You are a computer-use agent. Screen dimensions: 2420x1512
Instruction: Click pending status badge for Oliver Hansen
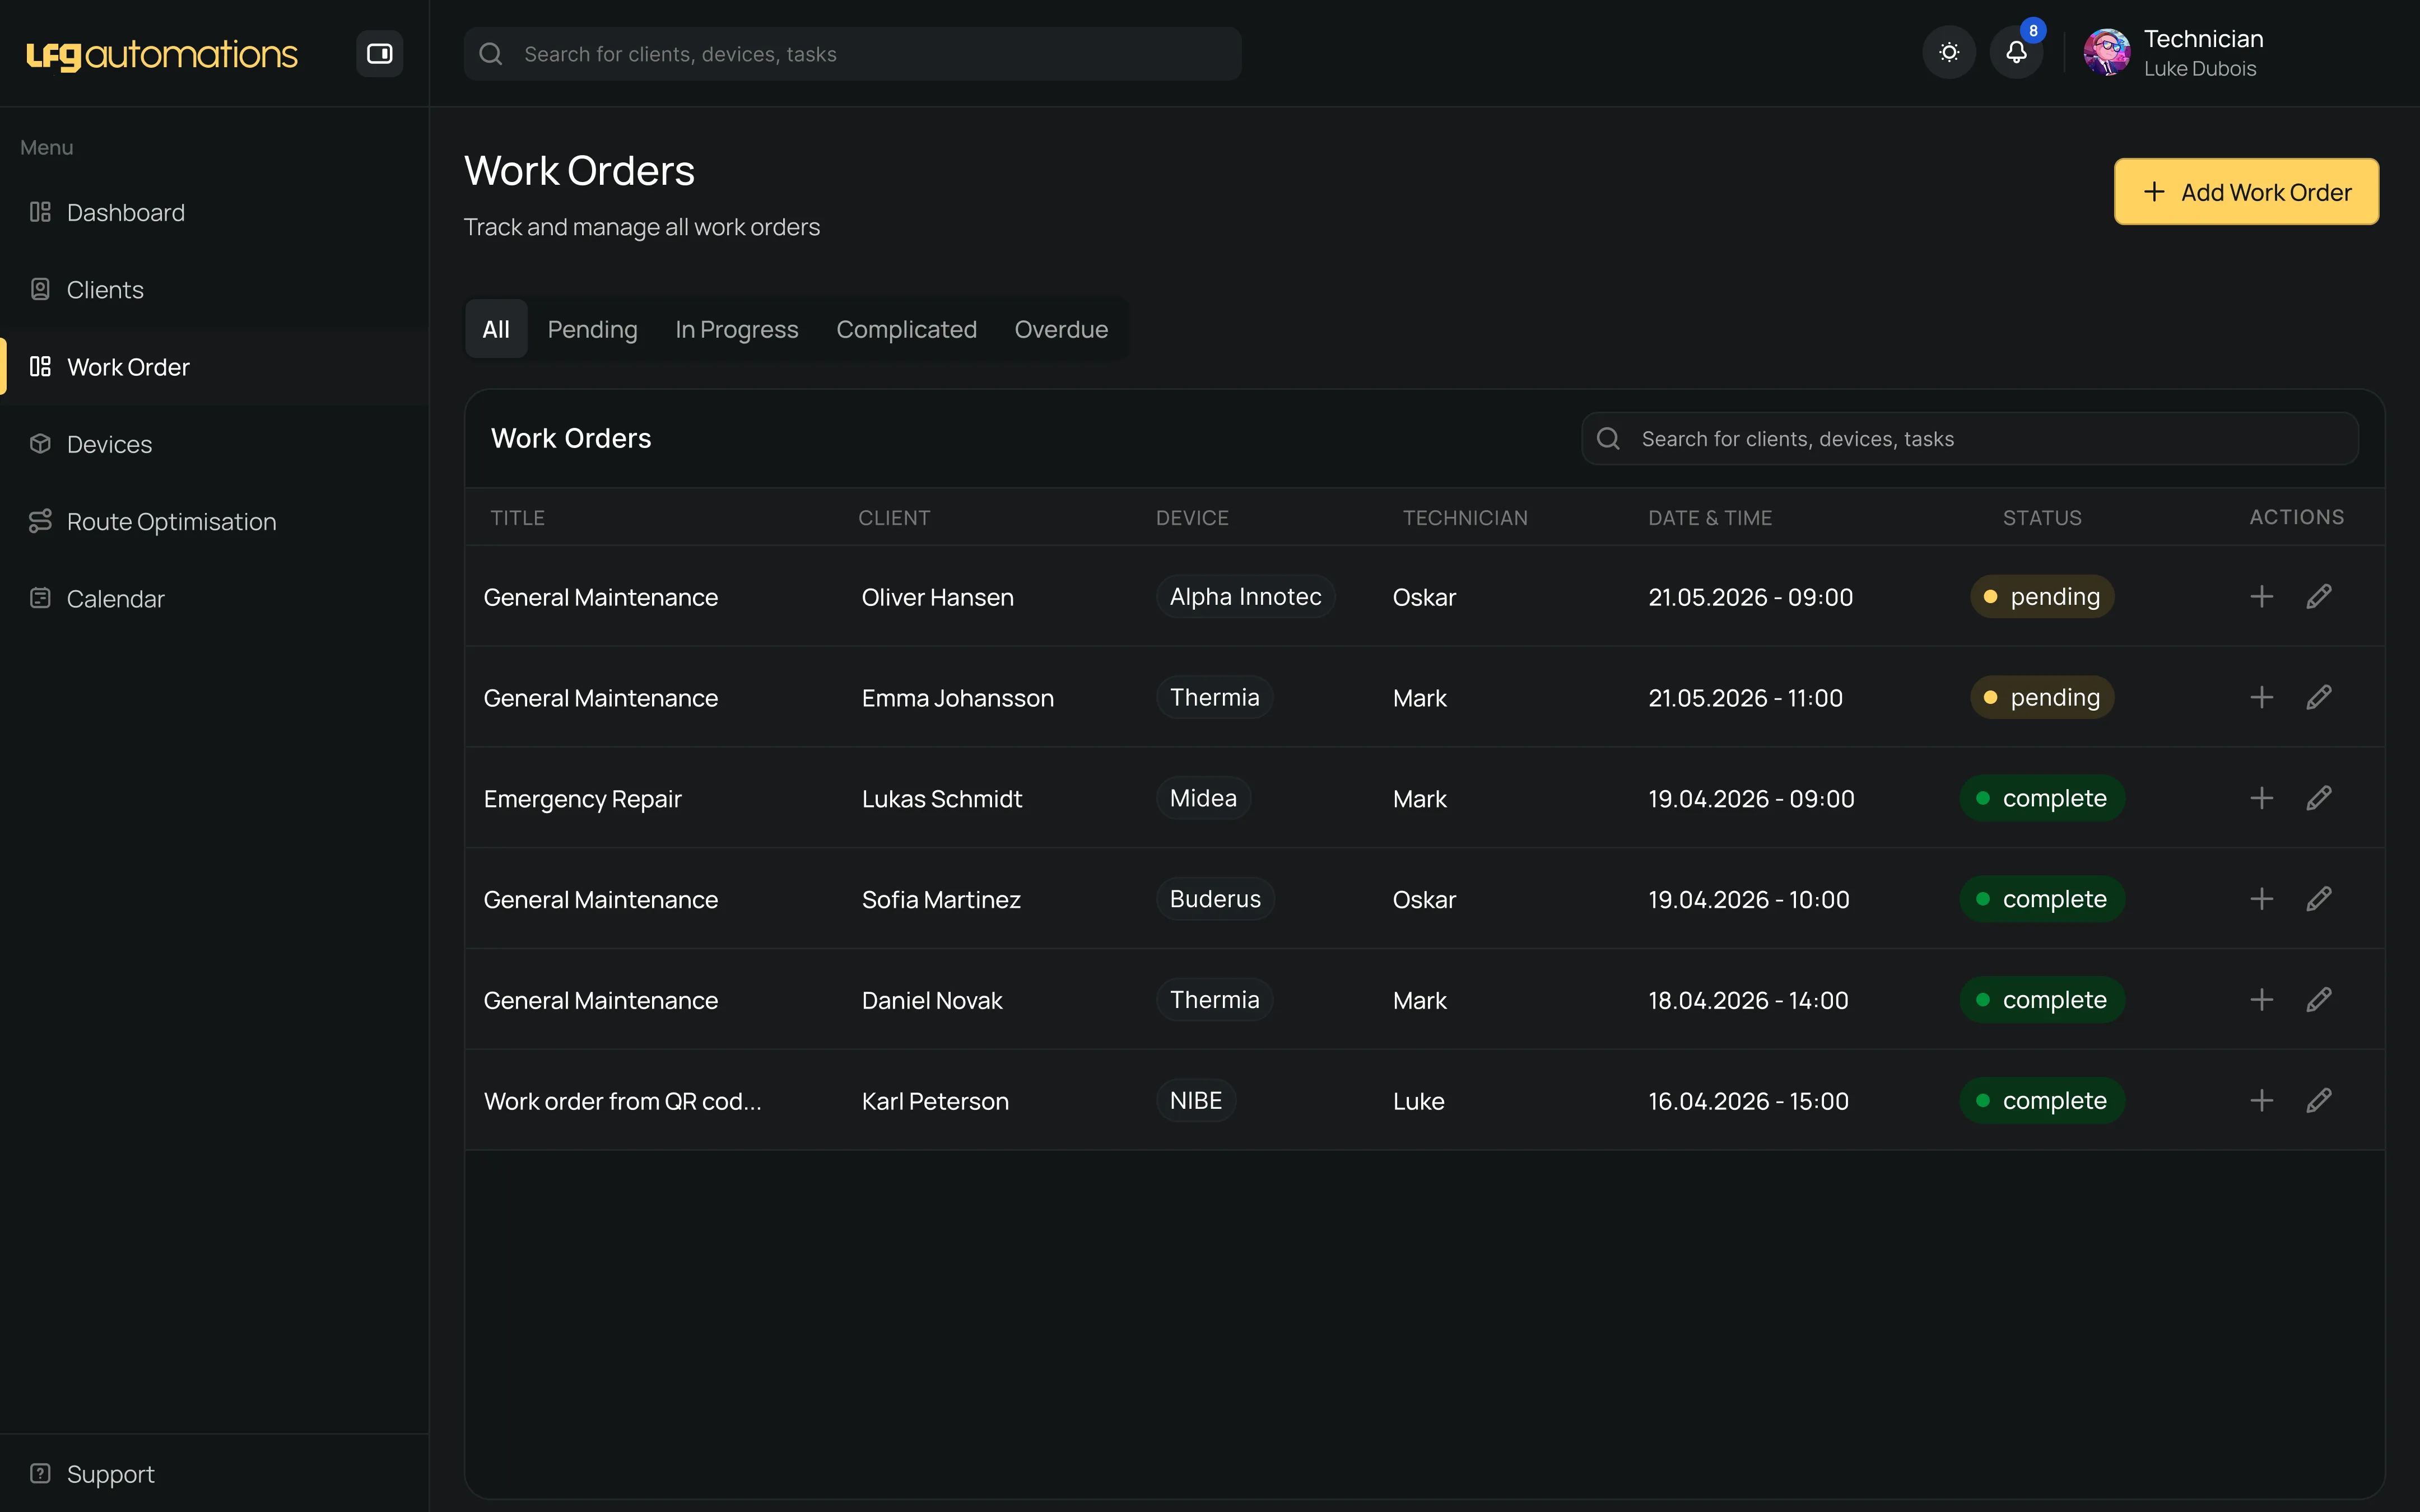pos(2042,597)
